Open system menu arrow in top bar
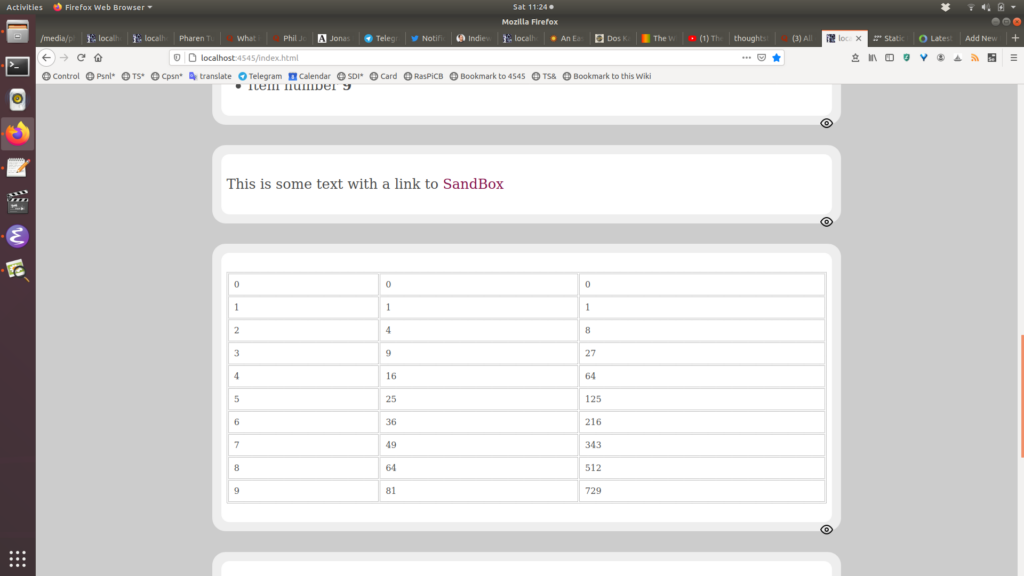The height and width of the screenshot is (576, 1024). 1014,7
